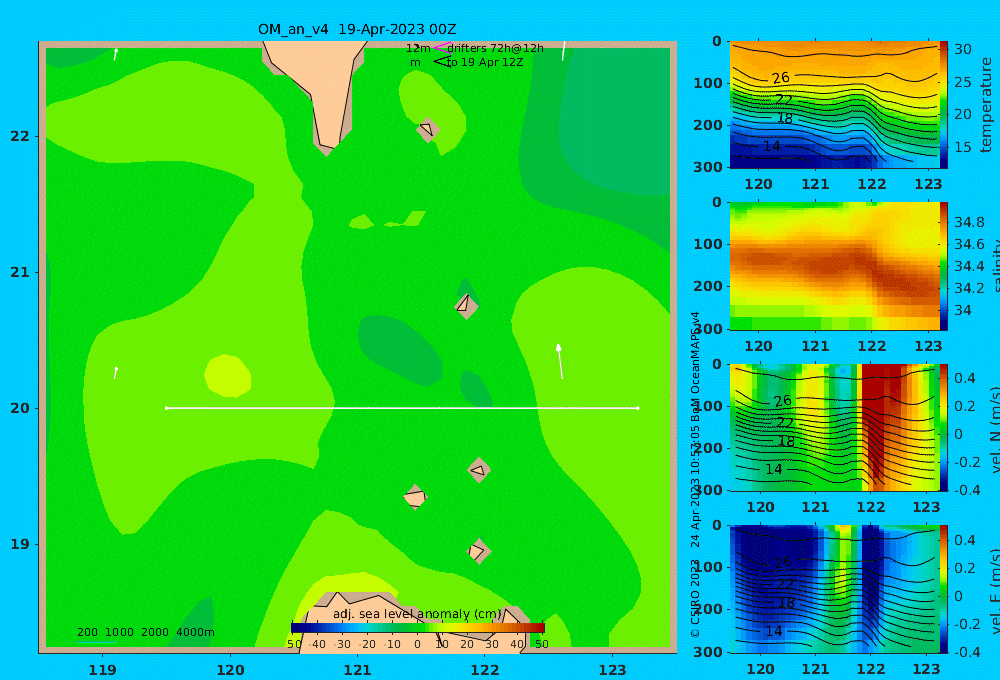Click the longitude label 121 on main map axis

click(x=357, y=670)
